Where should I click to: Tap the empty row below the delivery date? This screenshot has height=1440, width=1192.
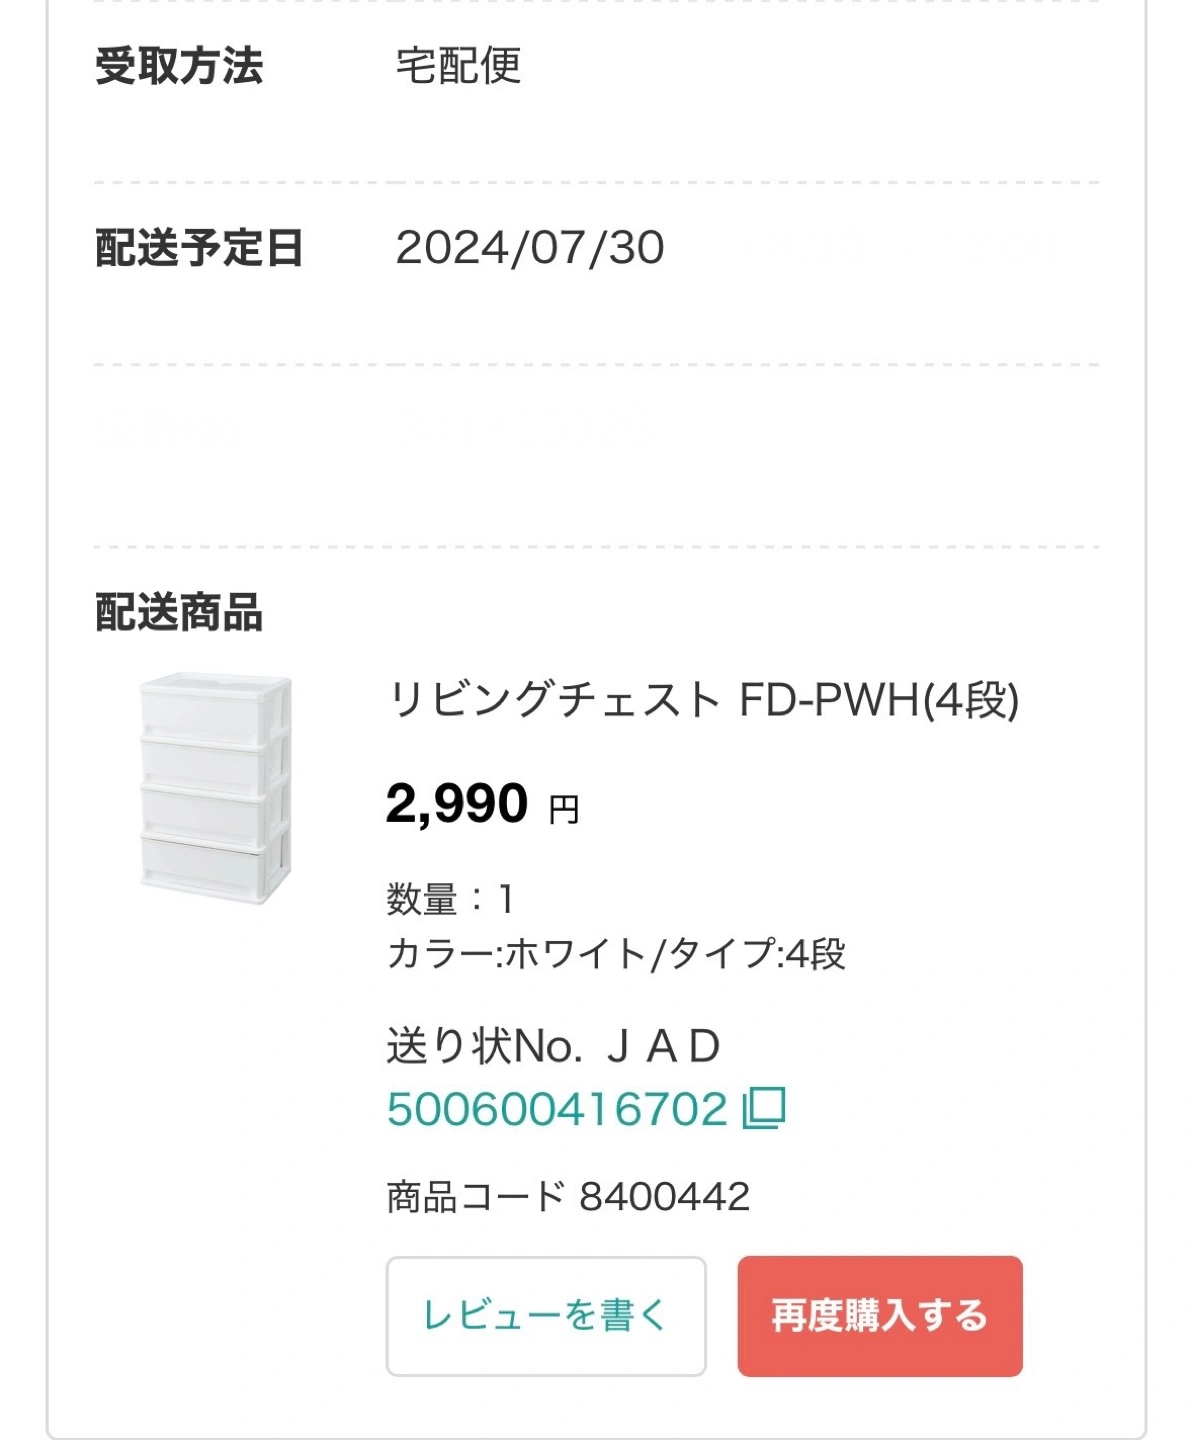point(596,456)
